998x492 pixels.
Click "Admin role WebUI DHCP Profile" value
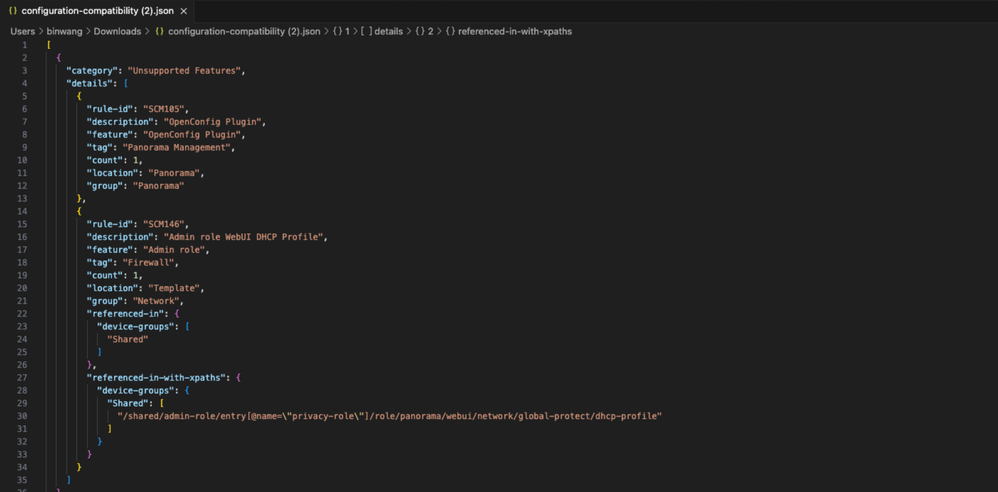[x=245, y=237]
